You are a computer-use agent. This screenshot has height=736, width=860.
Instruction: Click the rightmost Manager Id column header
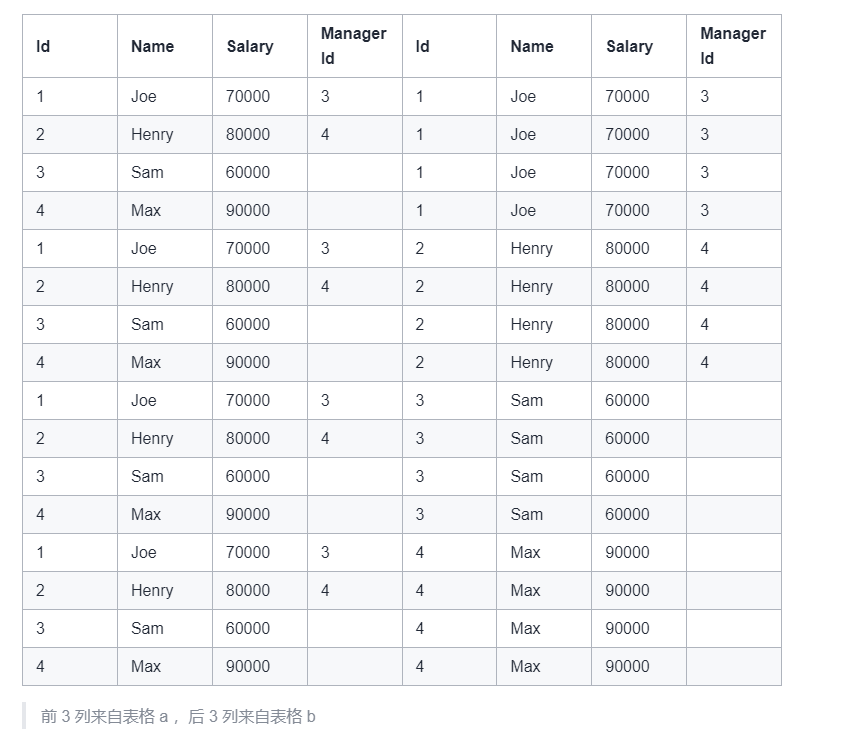click(x=732, y=46)
